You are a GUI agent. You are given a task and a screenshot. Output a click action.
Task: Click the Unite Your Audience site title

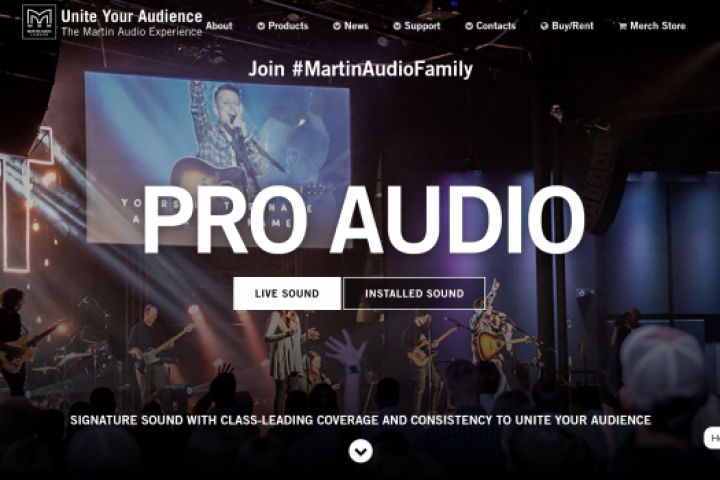click(132, 16)
